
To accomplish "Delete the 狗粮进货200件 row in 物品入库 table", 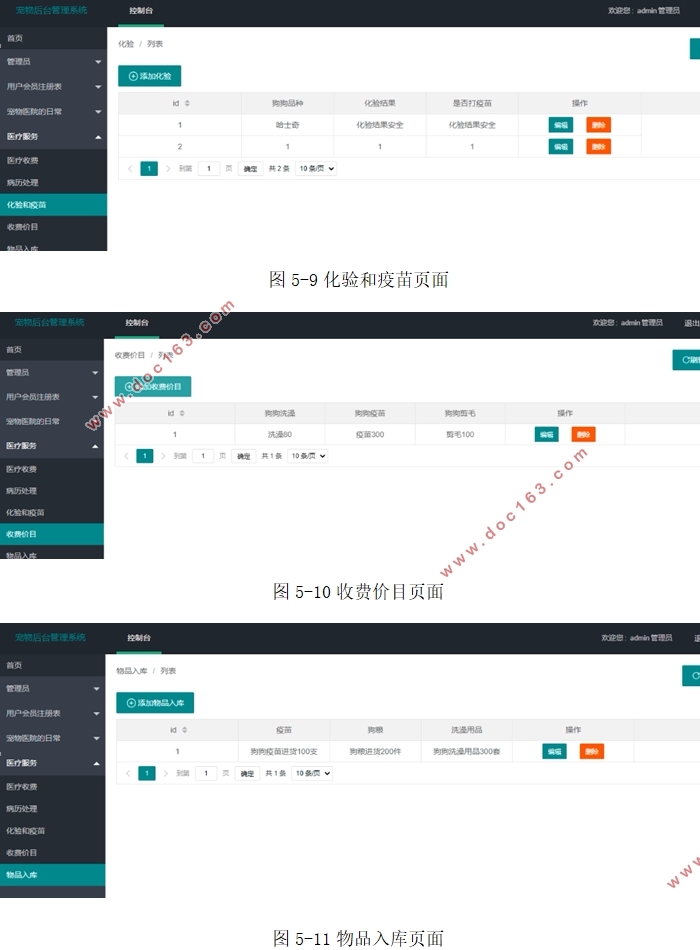I will click(x=592, y=751).
